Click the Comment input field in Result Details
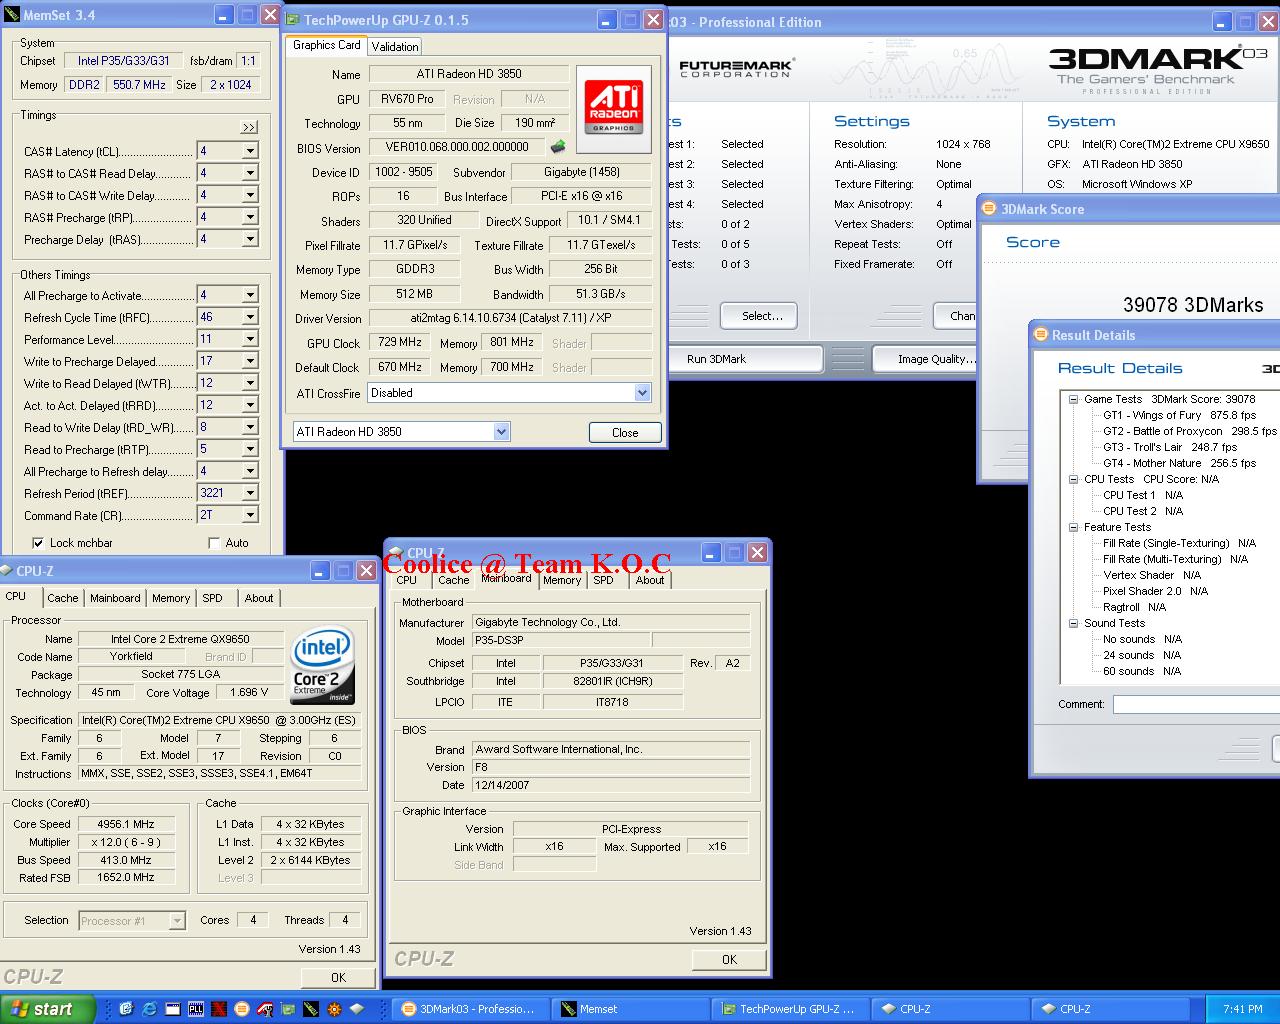This screenshot has width=1280, height=1024. point(1197,704)
